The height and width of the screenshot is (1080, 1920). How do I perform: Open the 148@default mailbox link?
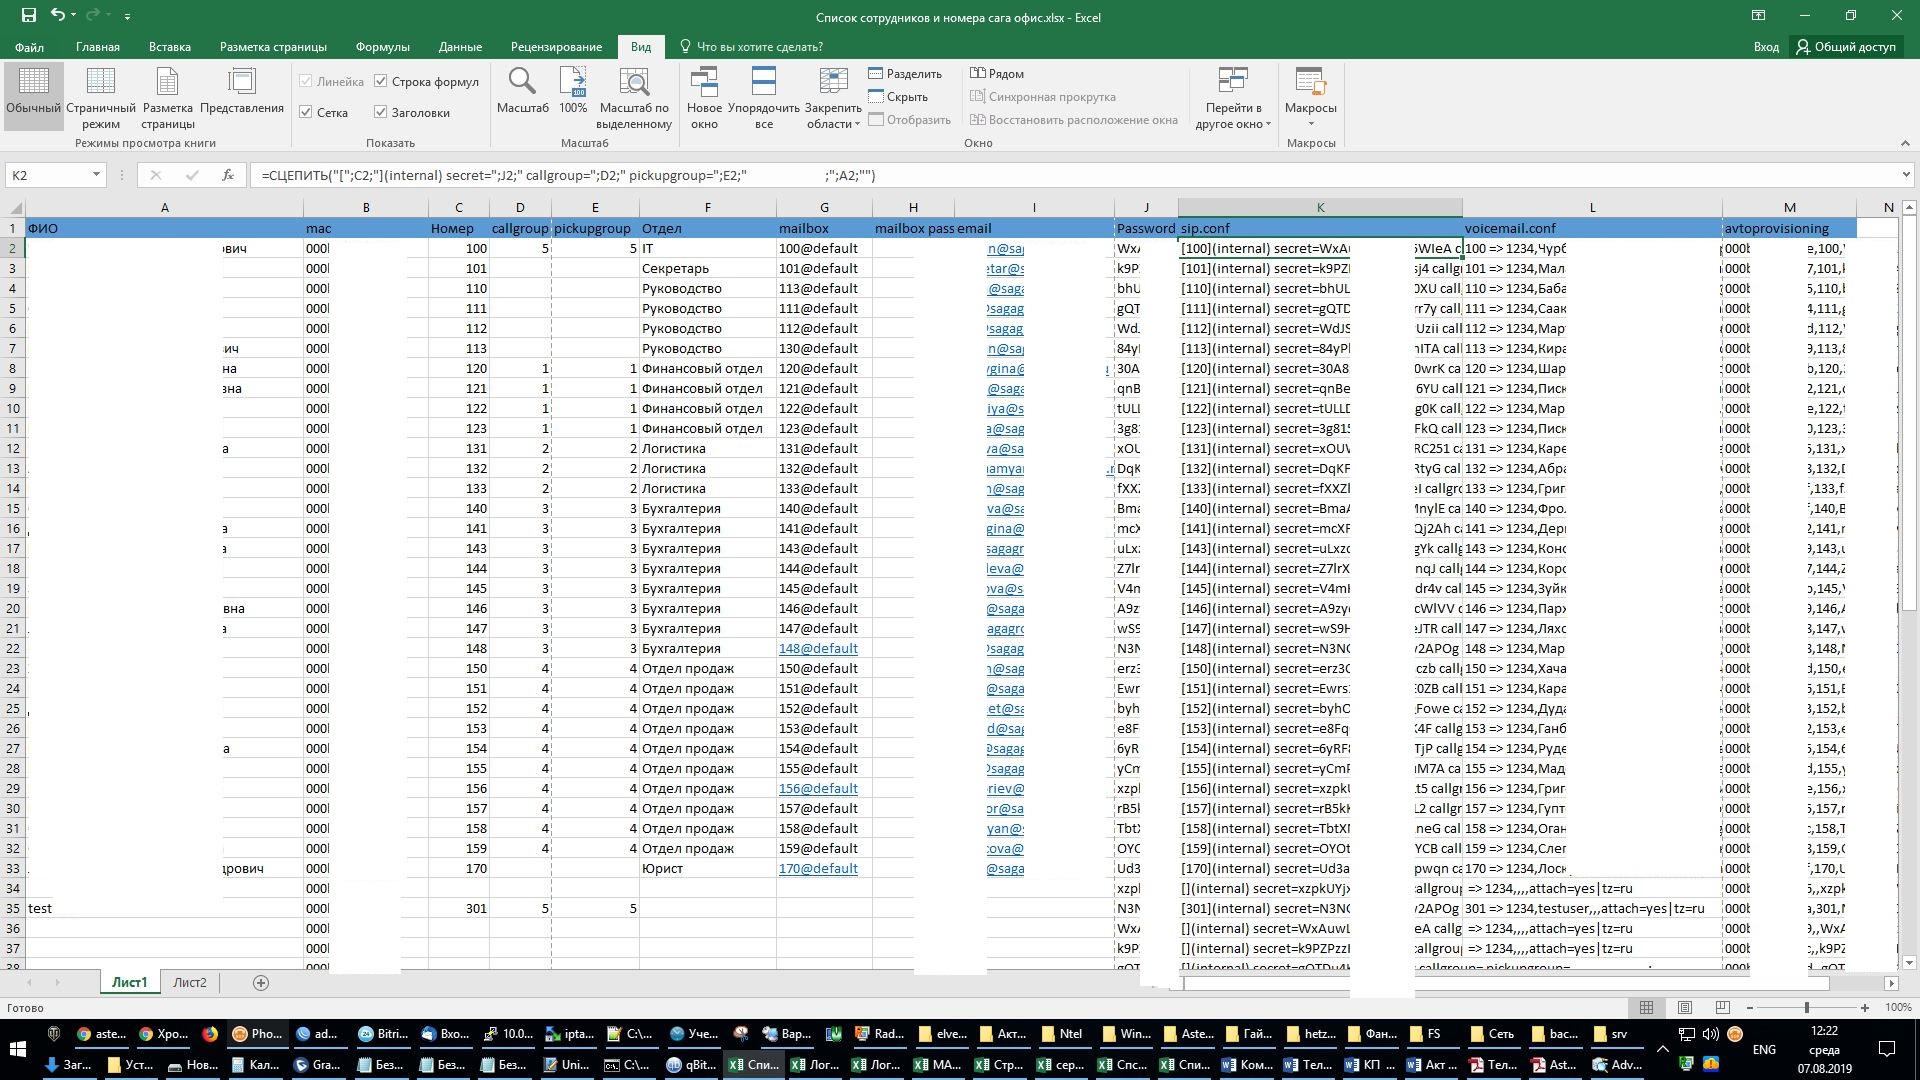[817, 648]
